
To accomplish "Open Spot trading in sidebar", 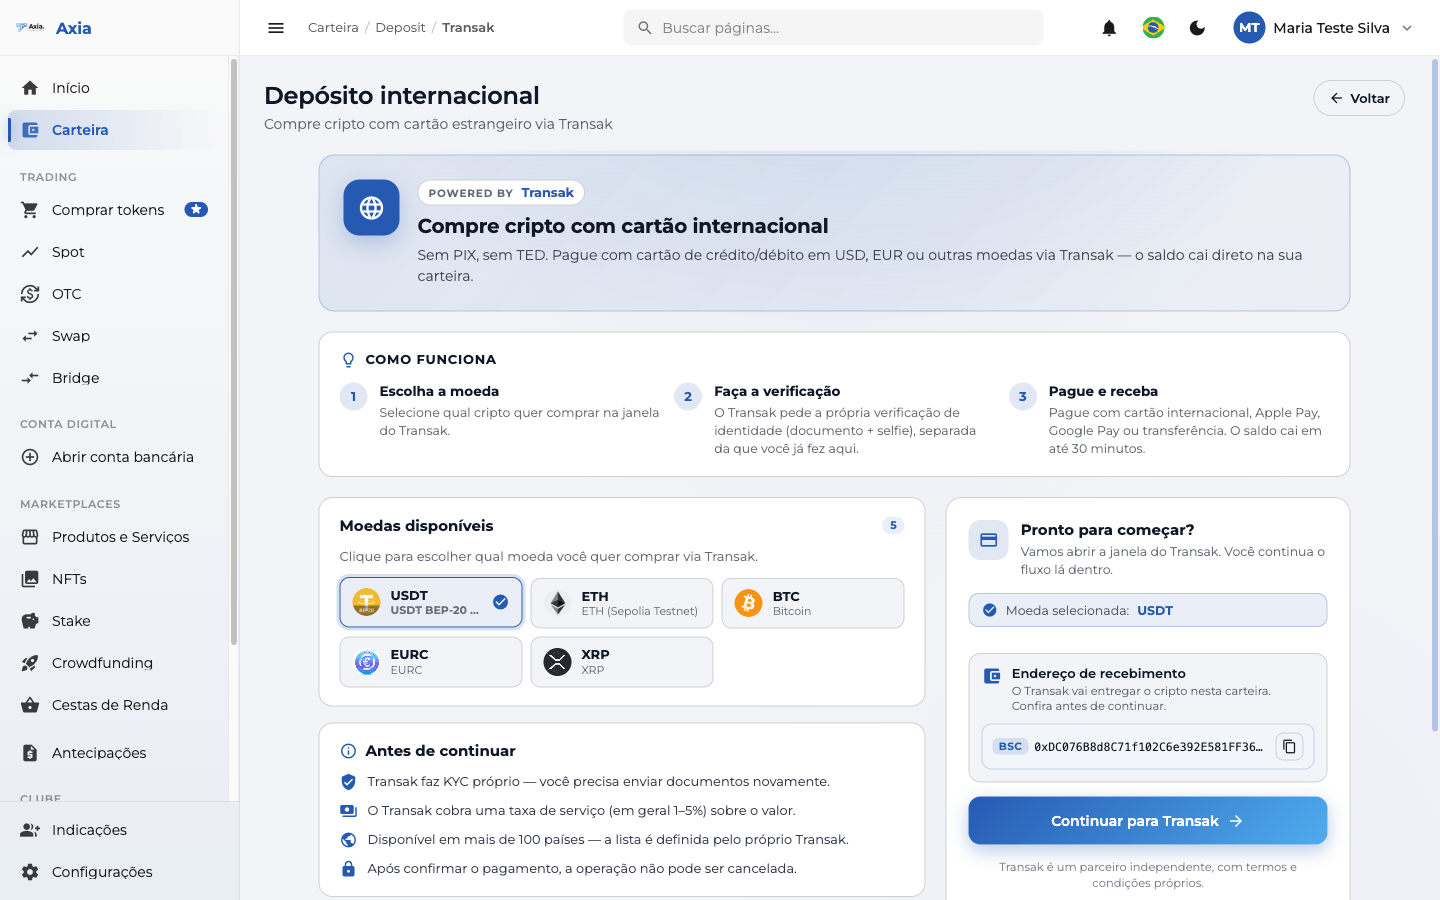I will click(x=110, y=252).
